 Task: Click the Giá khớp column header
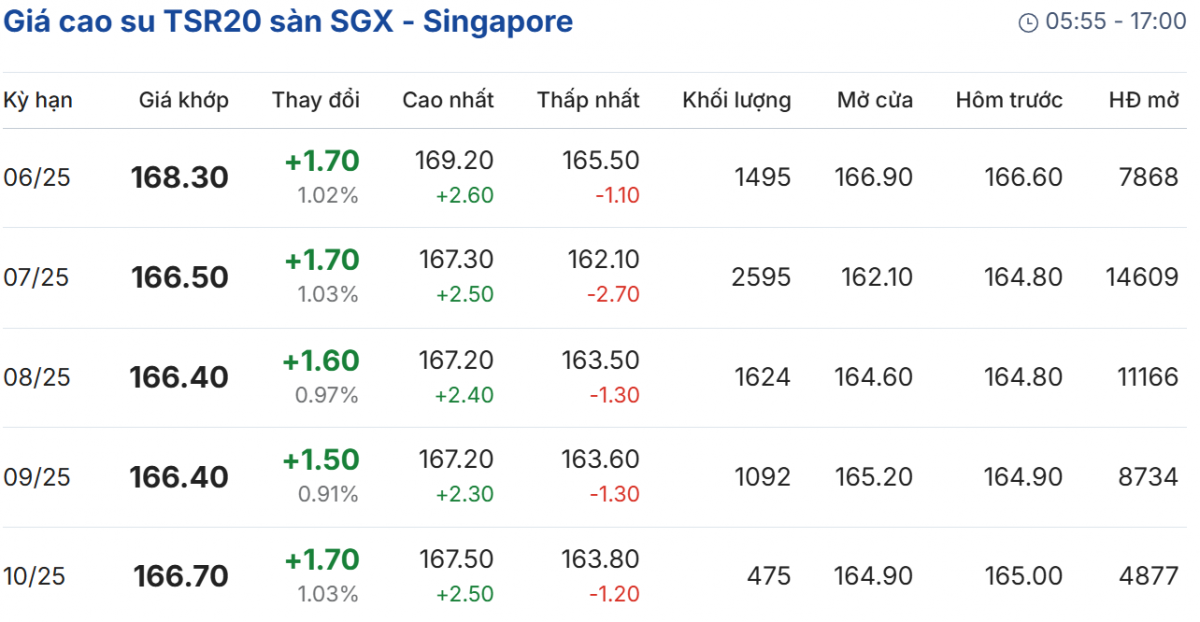[183, 100]
